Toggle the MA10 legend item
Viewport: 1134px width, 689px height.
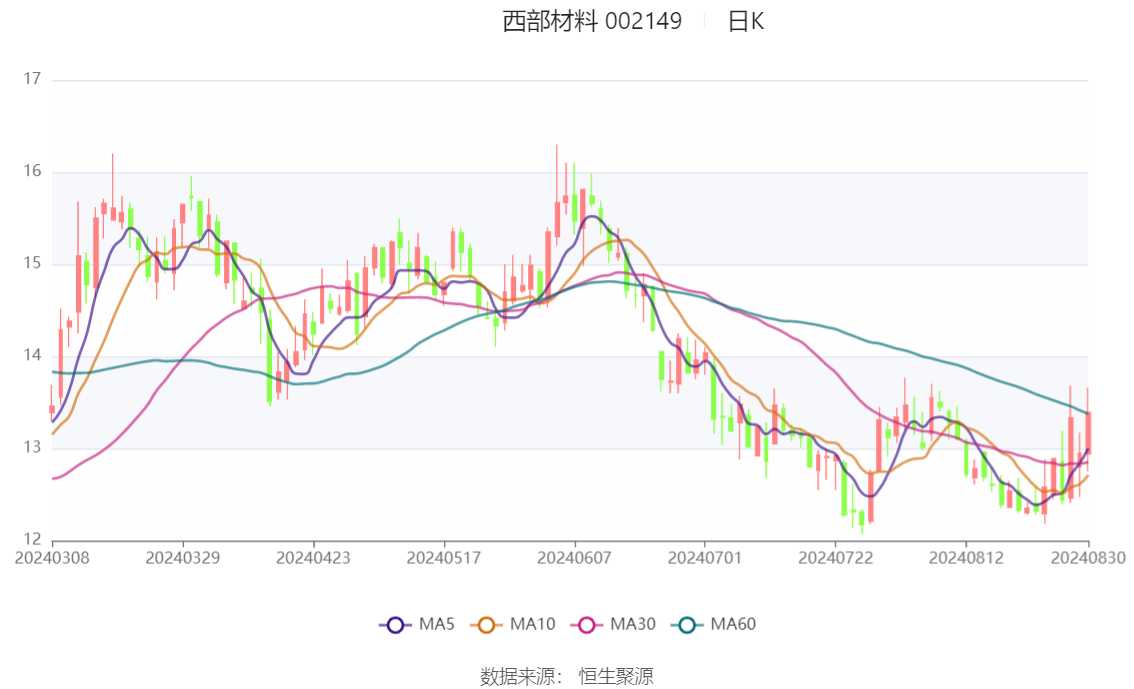click(513, 624)
